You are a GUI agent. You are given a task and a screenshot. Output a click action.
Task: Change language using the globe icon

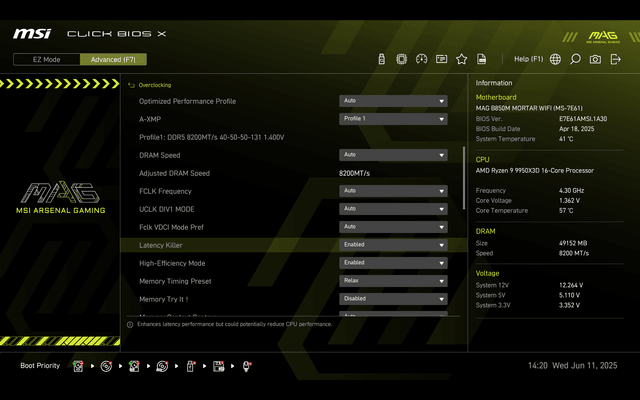point(555,59)
